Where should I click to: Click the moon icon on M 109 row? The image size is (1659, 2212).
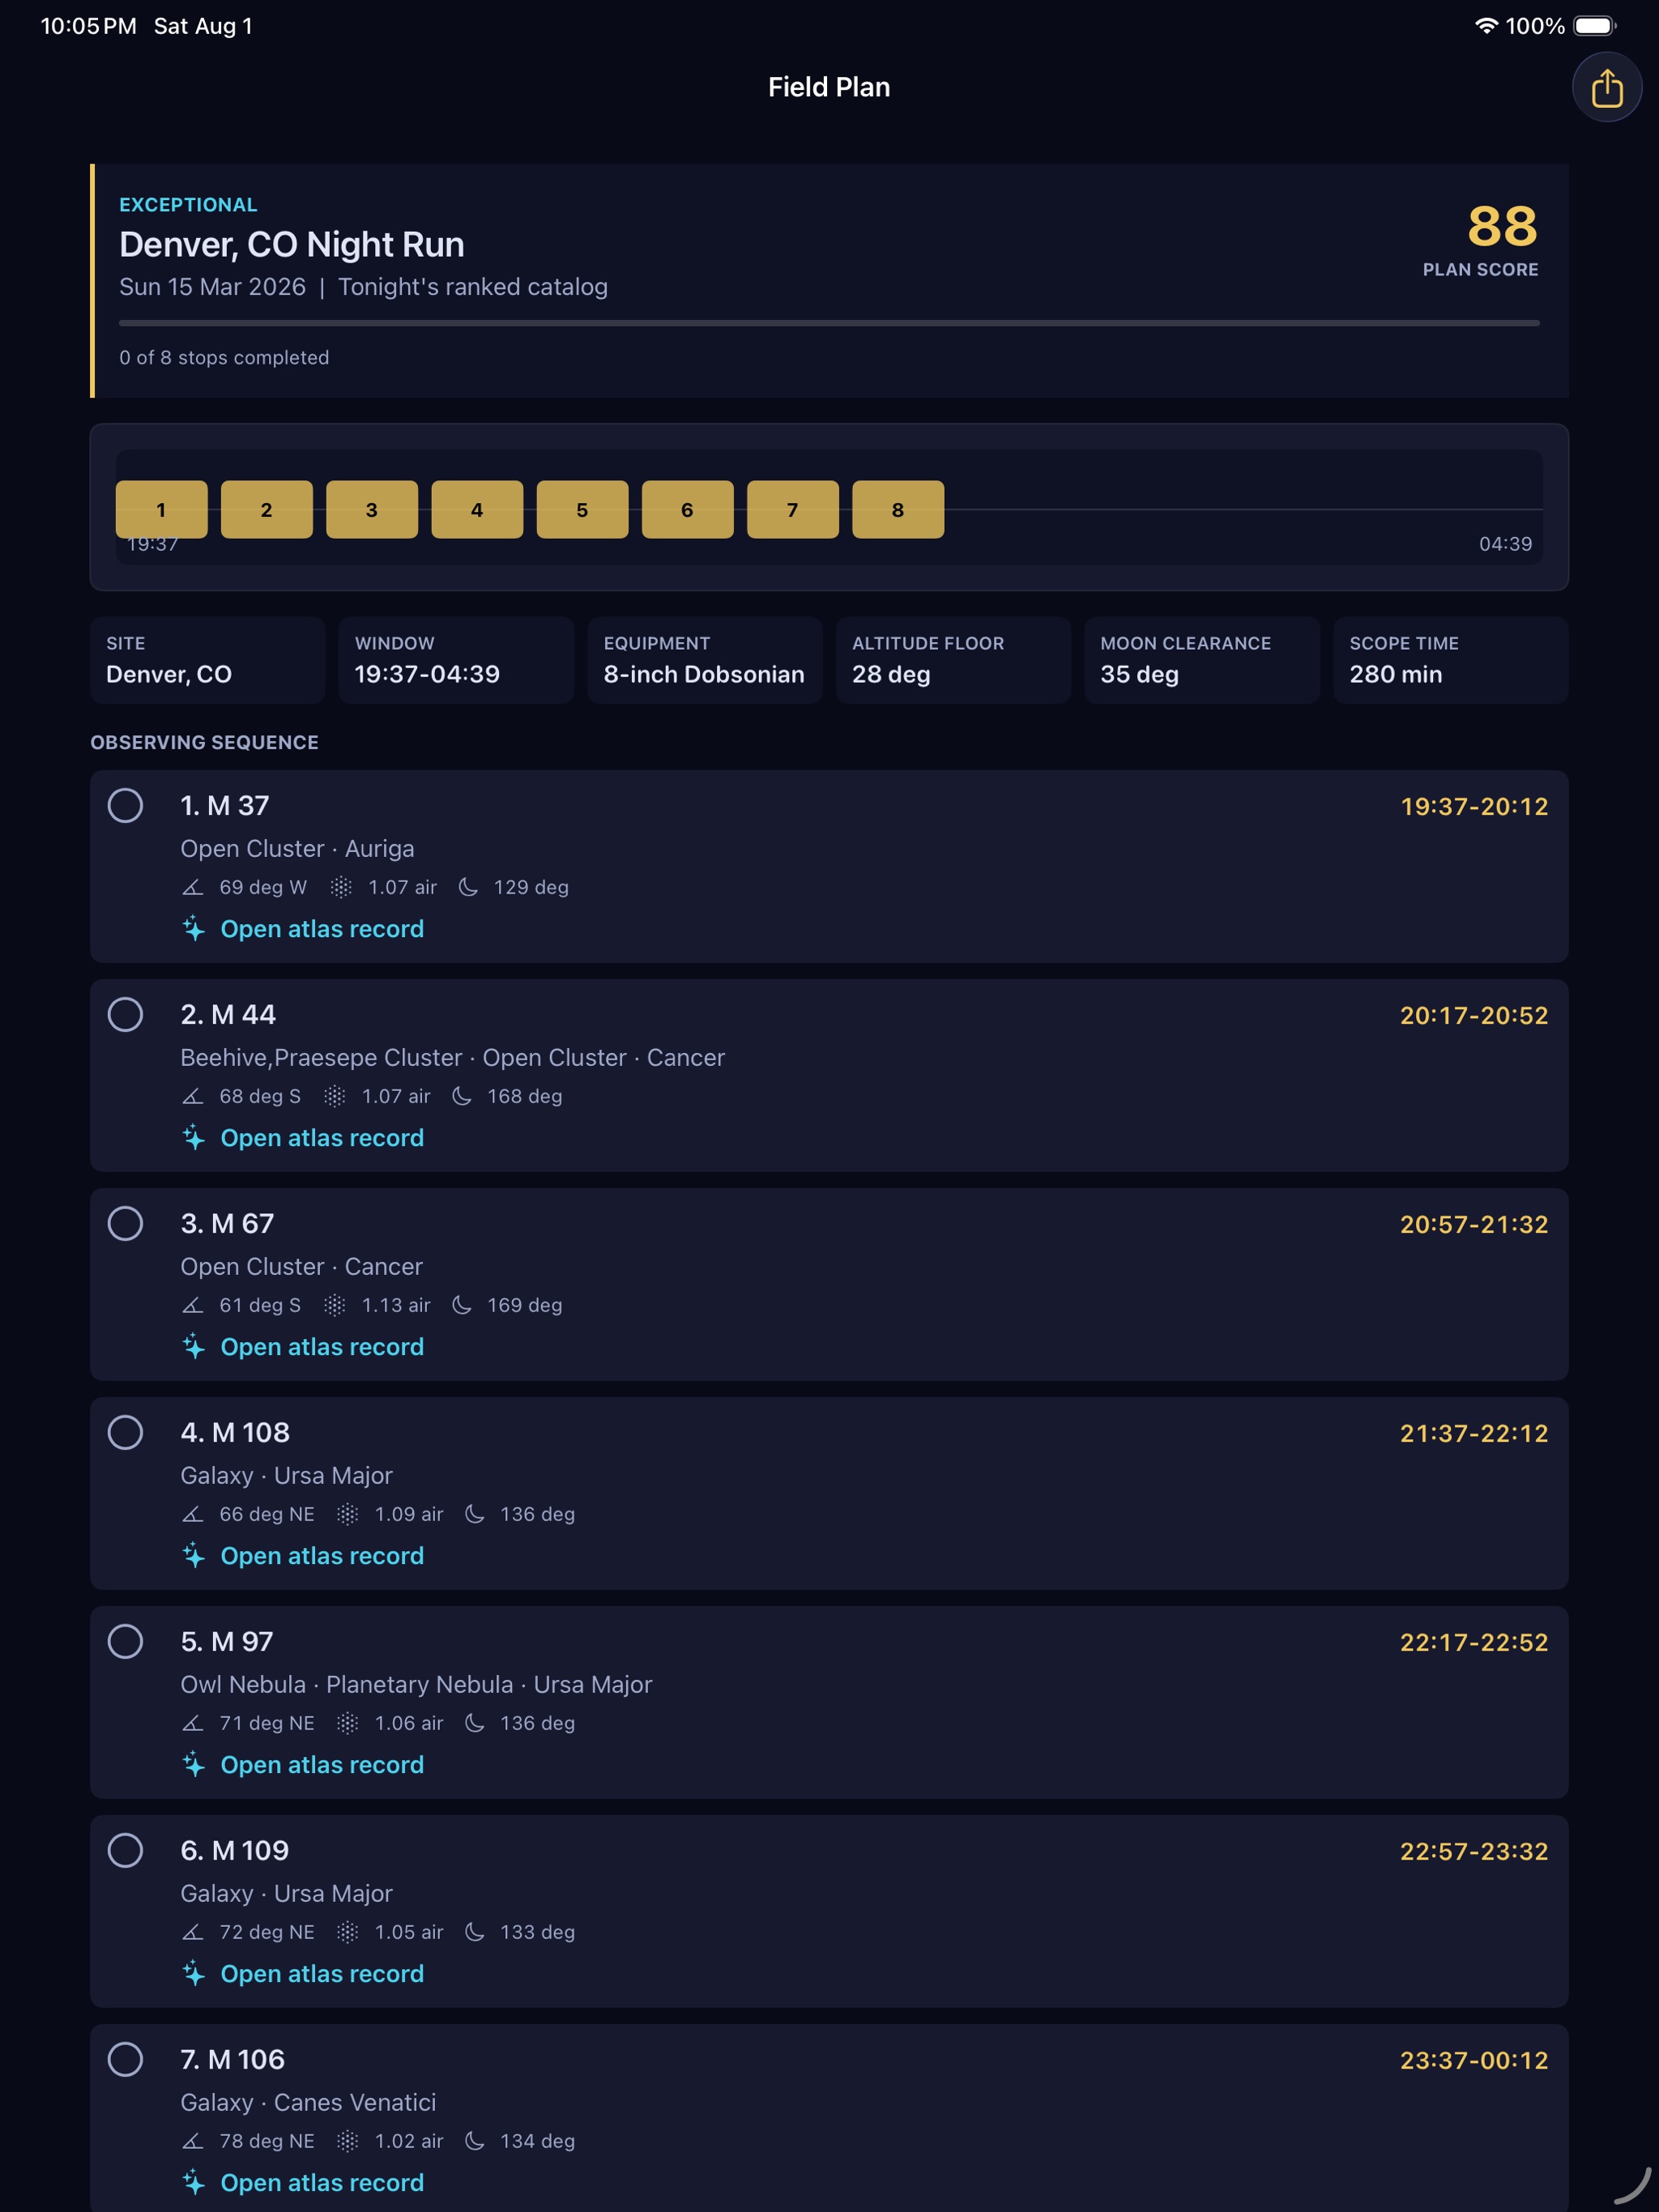coord(475,1933)
